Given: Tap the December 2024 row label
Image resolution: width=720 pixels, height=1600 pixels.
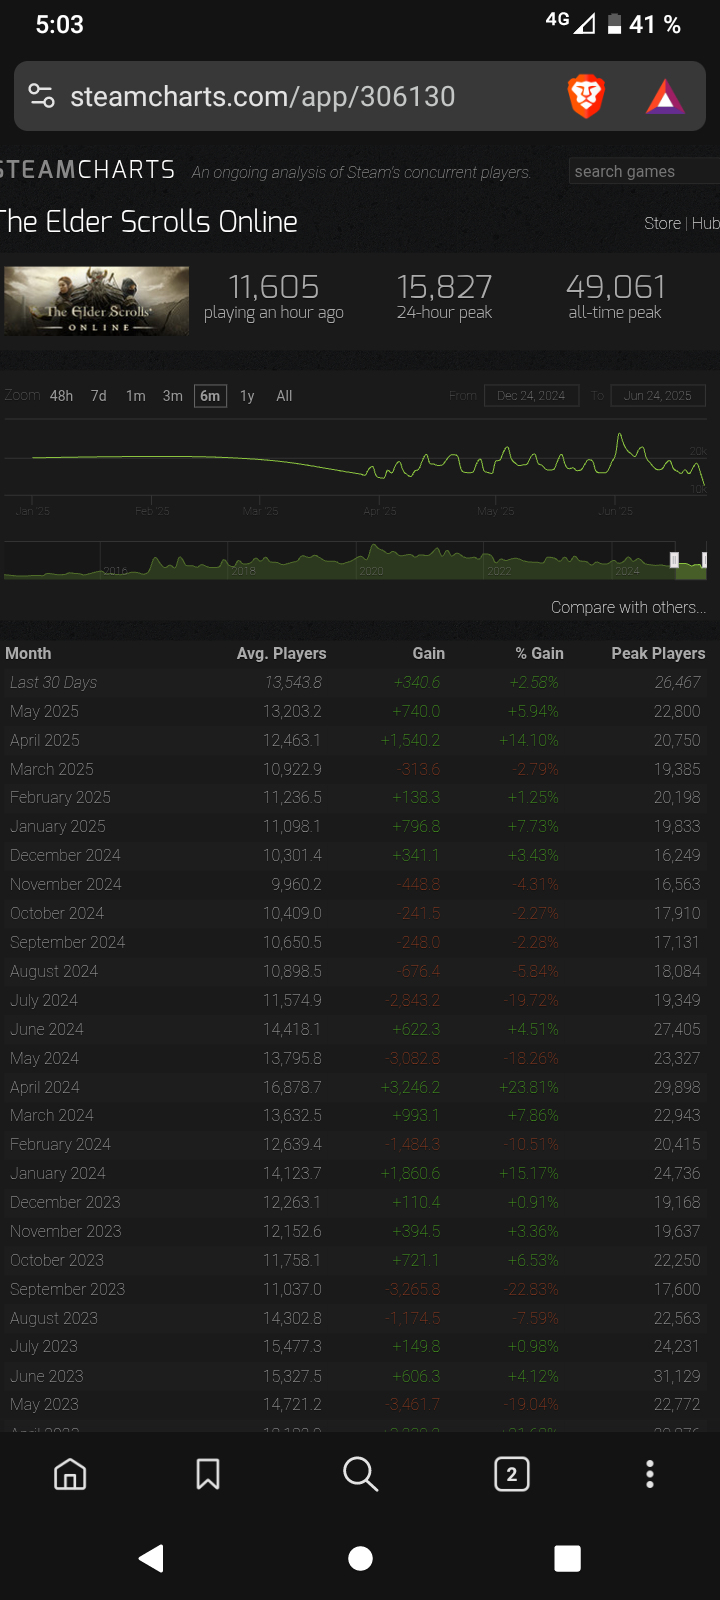Looking at the screenshot, I should (x=65, y=855).
